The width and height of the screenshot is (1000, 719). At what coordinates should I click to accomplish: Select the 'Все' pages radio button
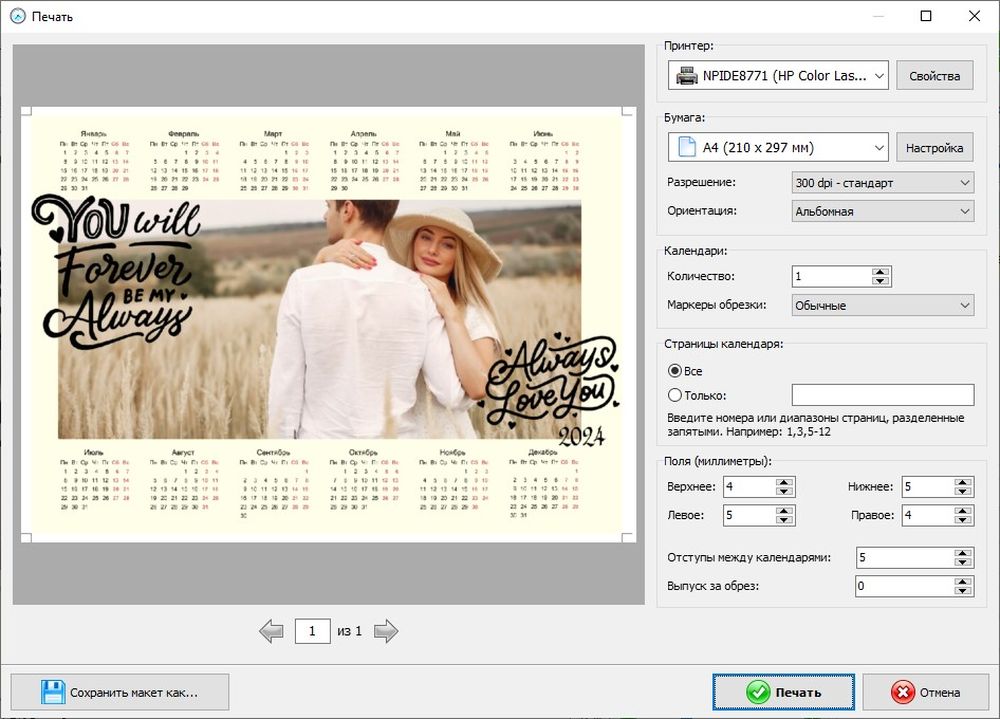(x=675, y=371)
